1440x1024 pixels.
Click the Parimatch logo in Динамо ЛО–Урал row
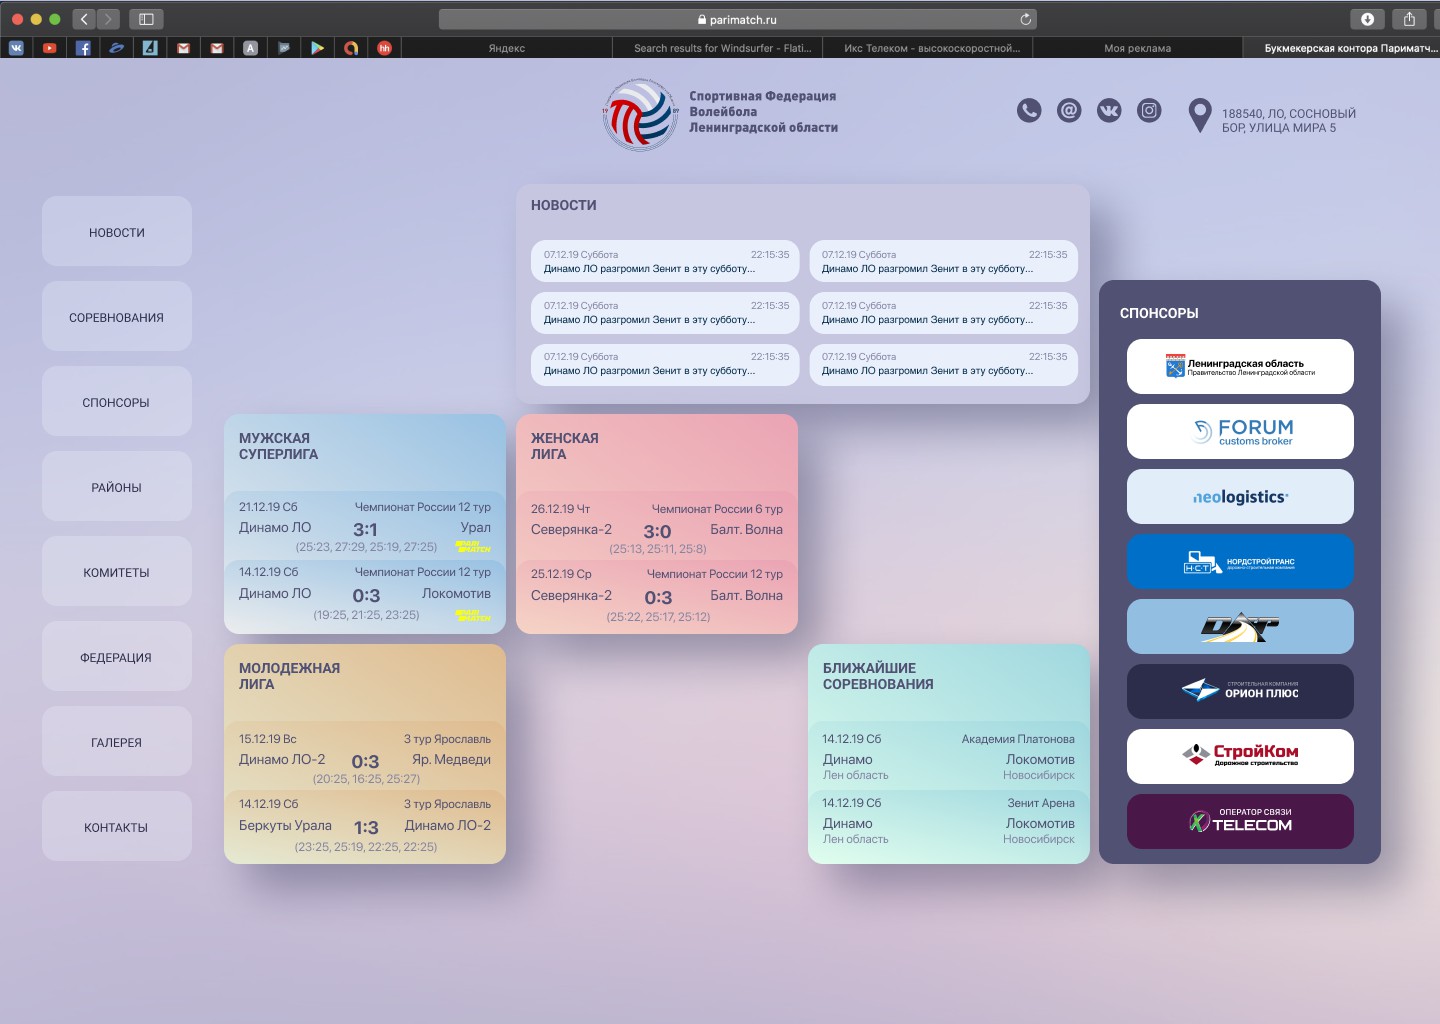tap(473, 547)
